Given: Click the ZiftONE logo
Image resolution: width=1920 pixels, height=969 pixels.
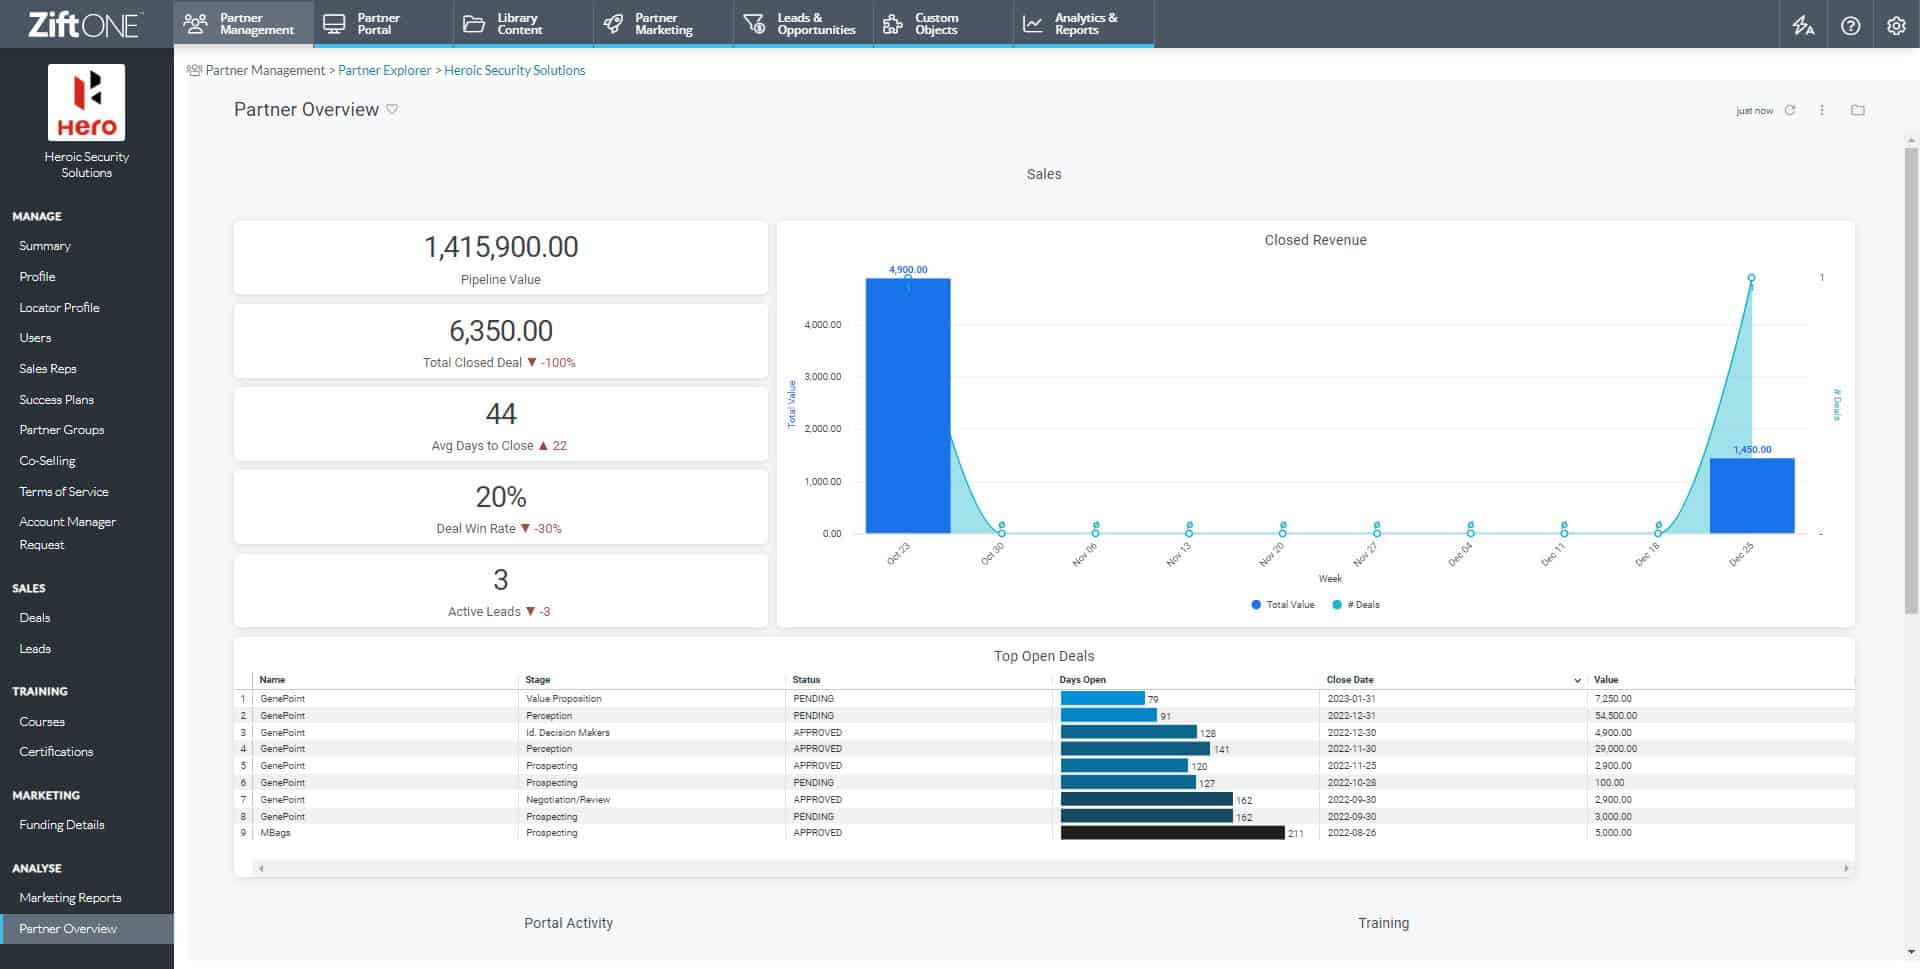Looking at the screenshot, I should (x=85, y=24).
